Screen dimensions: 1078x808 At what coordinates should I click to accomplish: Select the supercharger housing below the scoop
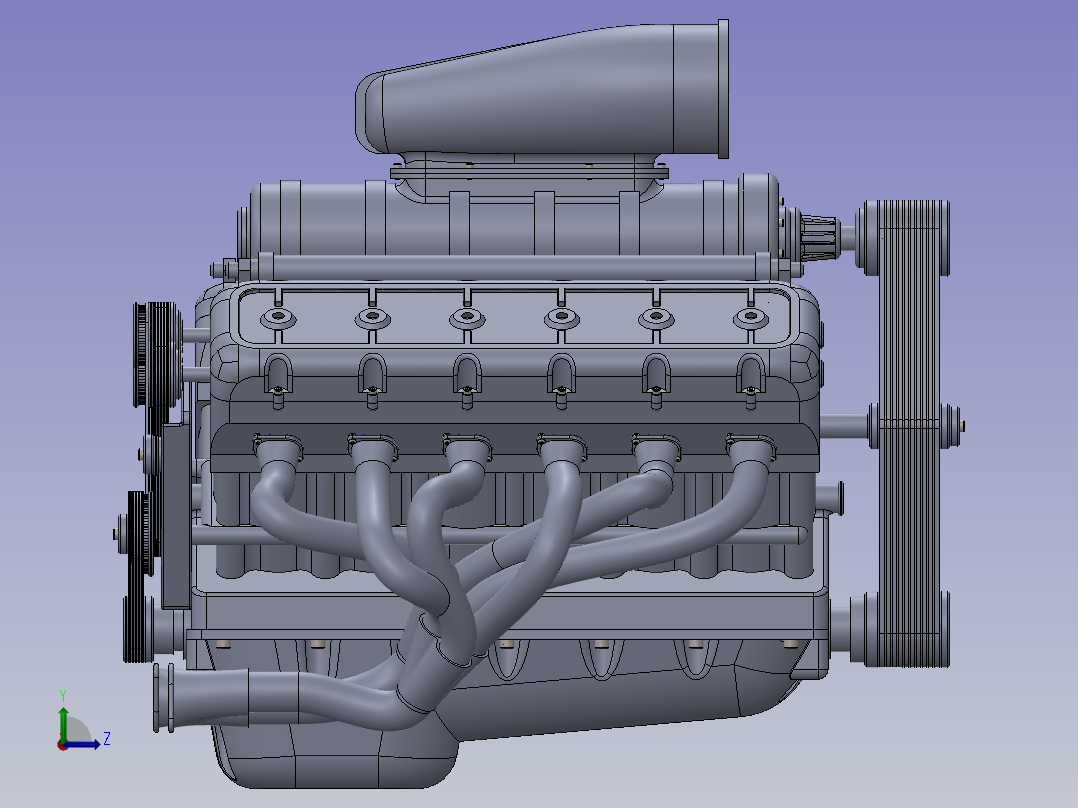[x=512, y=219]
